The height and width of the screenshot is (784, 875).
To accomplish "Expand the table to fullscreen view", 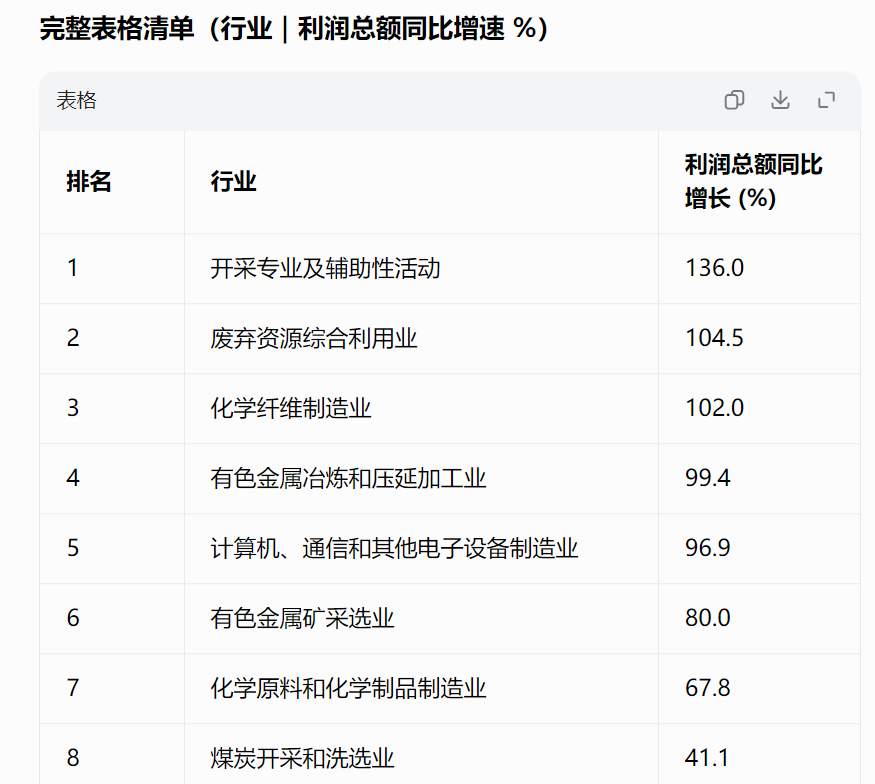I will point(826,100).
